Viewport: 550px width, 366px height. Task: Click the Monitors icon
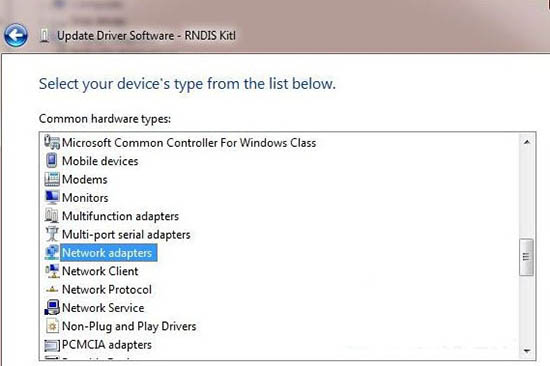point(52,197)
